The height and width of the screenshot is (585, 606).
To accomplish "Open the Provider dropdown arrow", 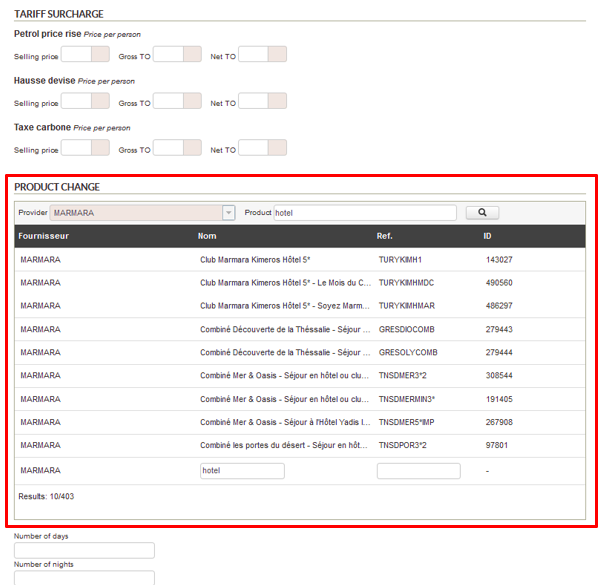I will click(x=228, y=212).
